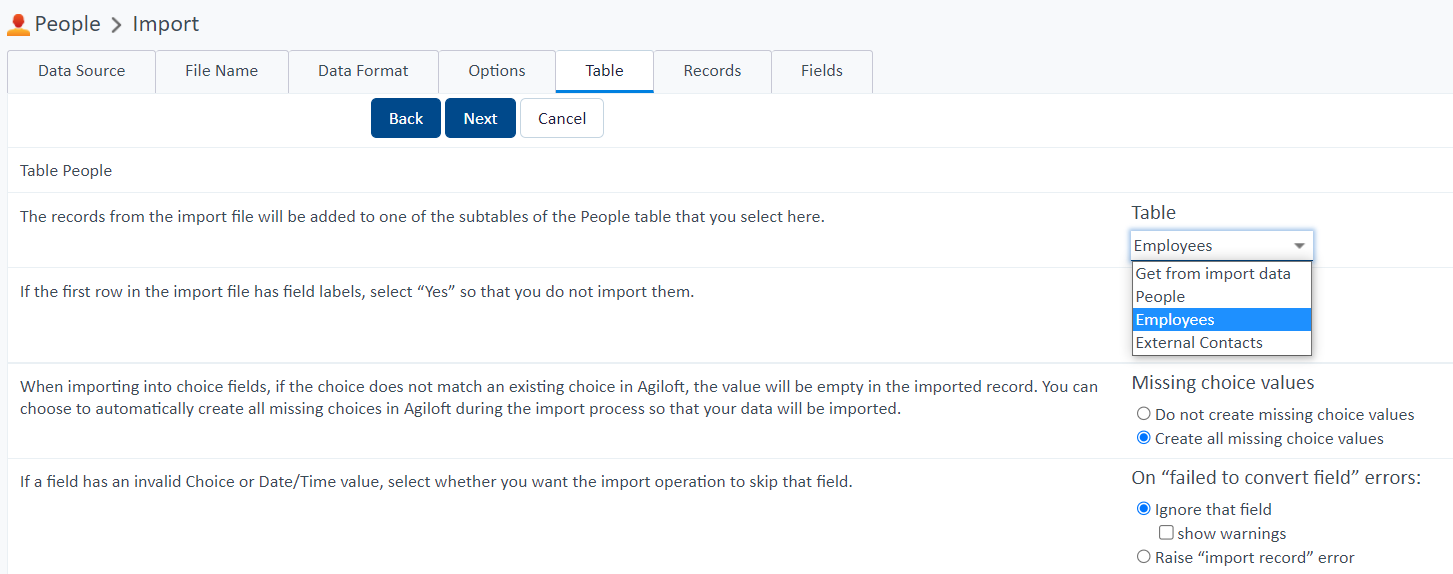Select "Create all missing choice values" option
The width and height of the screenshot is (1453, 574).
click(x=1143, y=438)
